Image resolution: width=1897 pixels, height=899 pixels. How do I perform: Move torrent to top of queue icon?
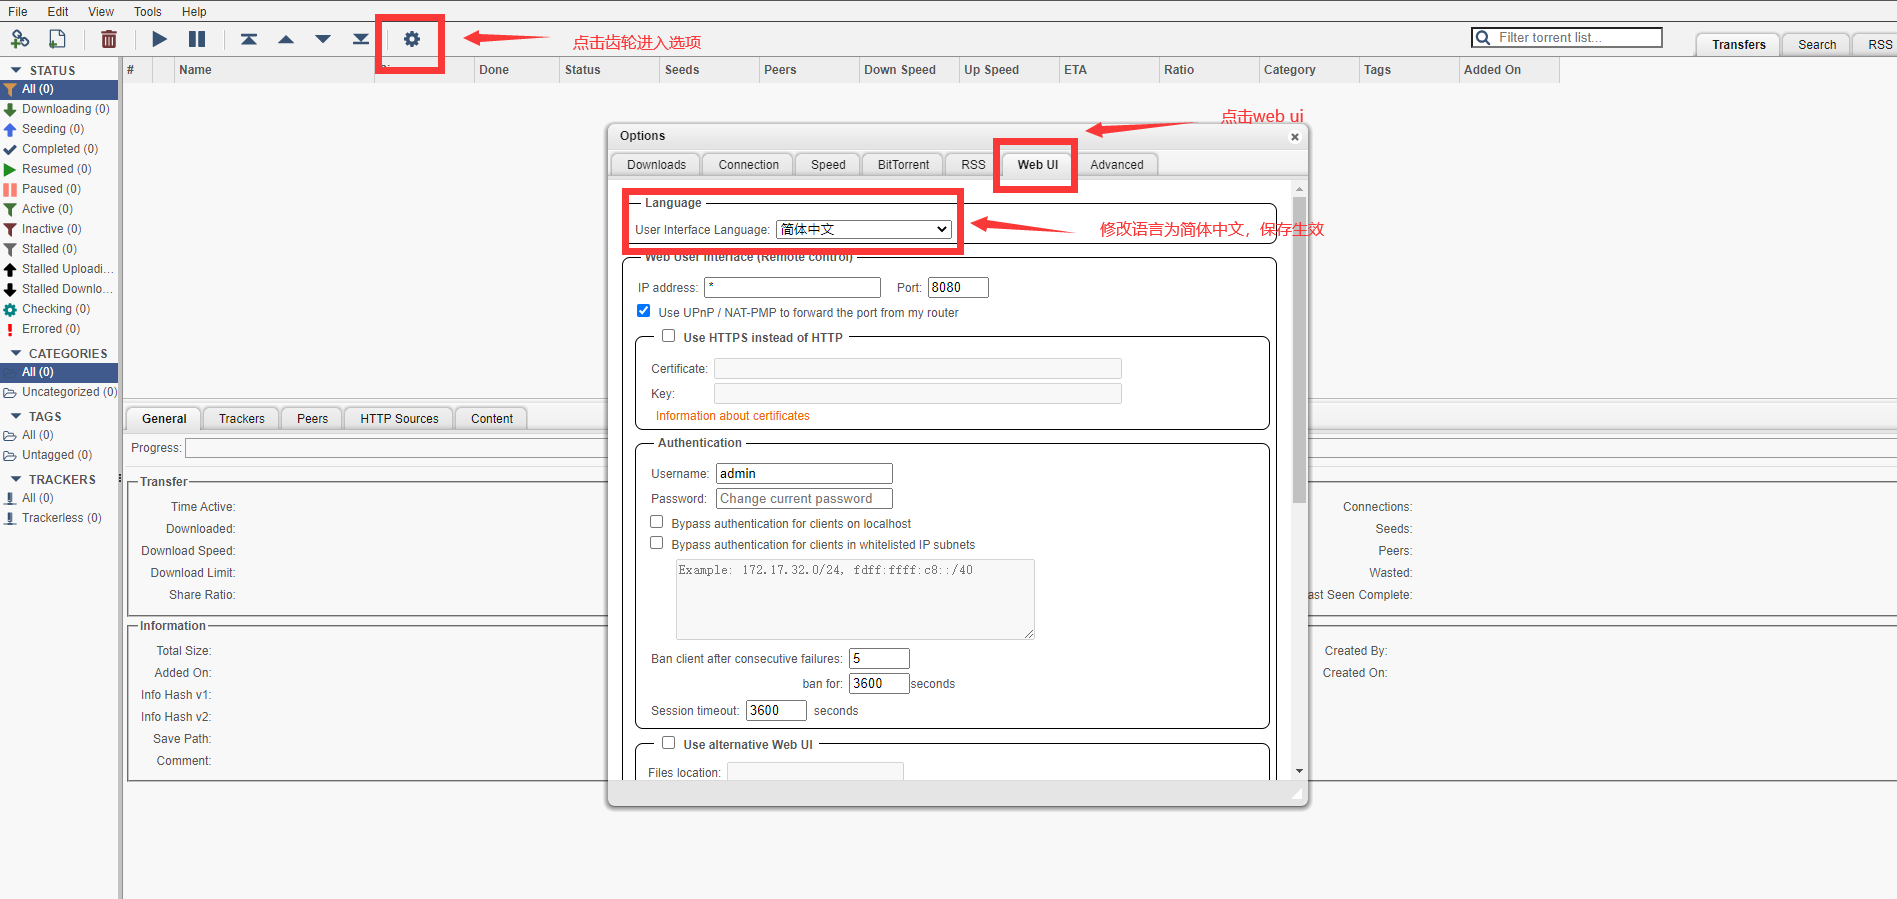point(249,39)
